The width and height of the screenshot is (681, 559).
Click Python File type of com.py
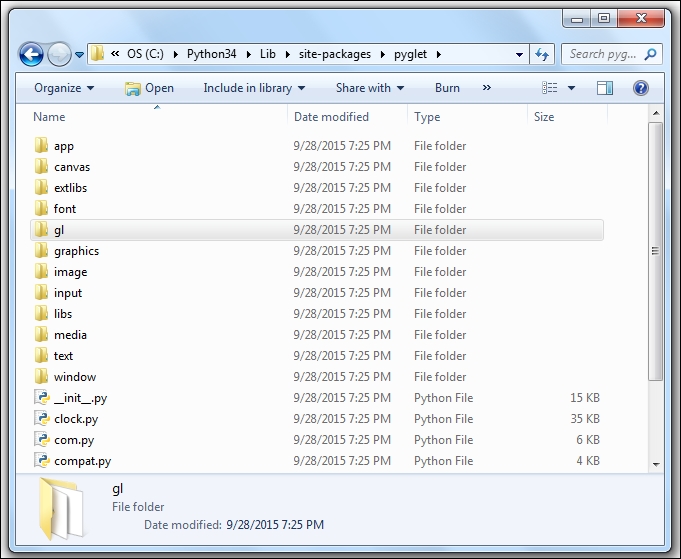click(x=443, y=440)
